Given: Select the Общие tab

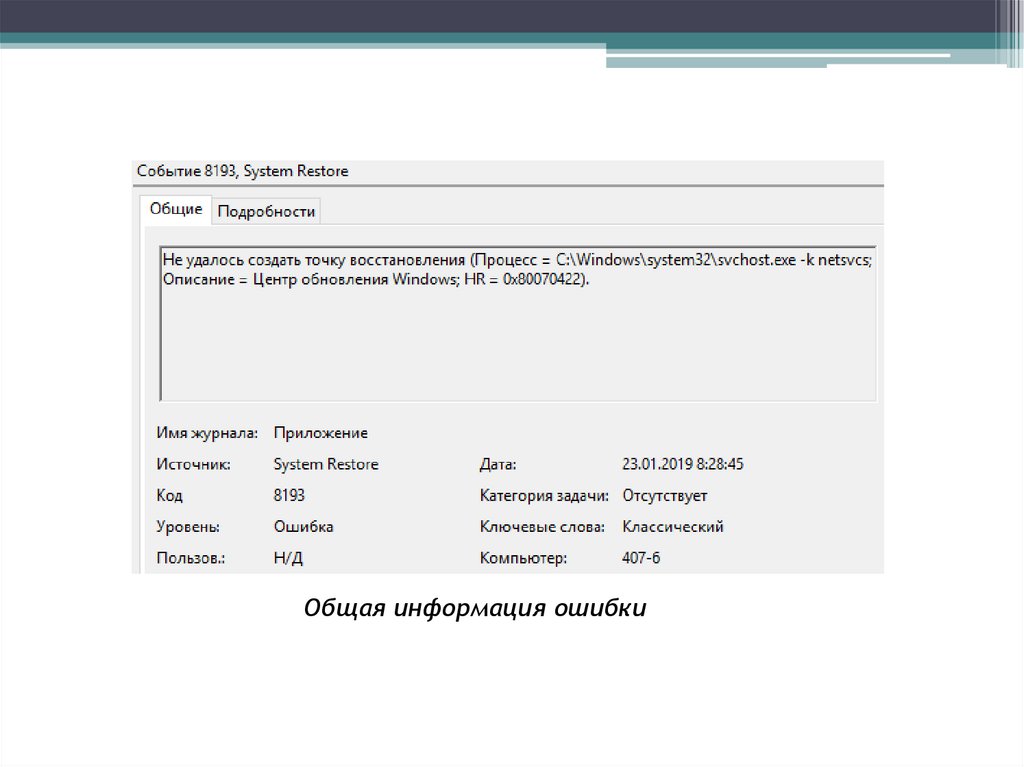Looking at the screenshot, I should click(176, 209).
